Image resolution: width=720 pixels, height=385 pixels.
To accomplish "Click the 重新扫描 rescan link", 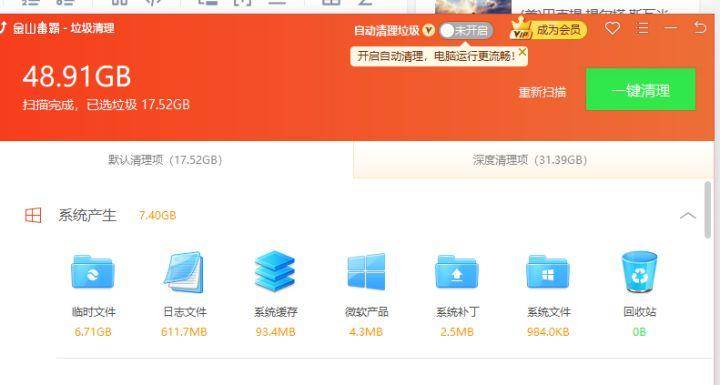I will pos(542,92).
